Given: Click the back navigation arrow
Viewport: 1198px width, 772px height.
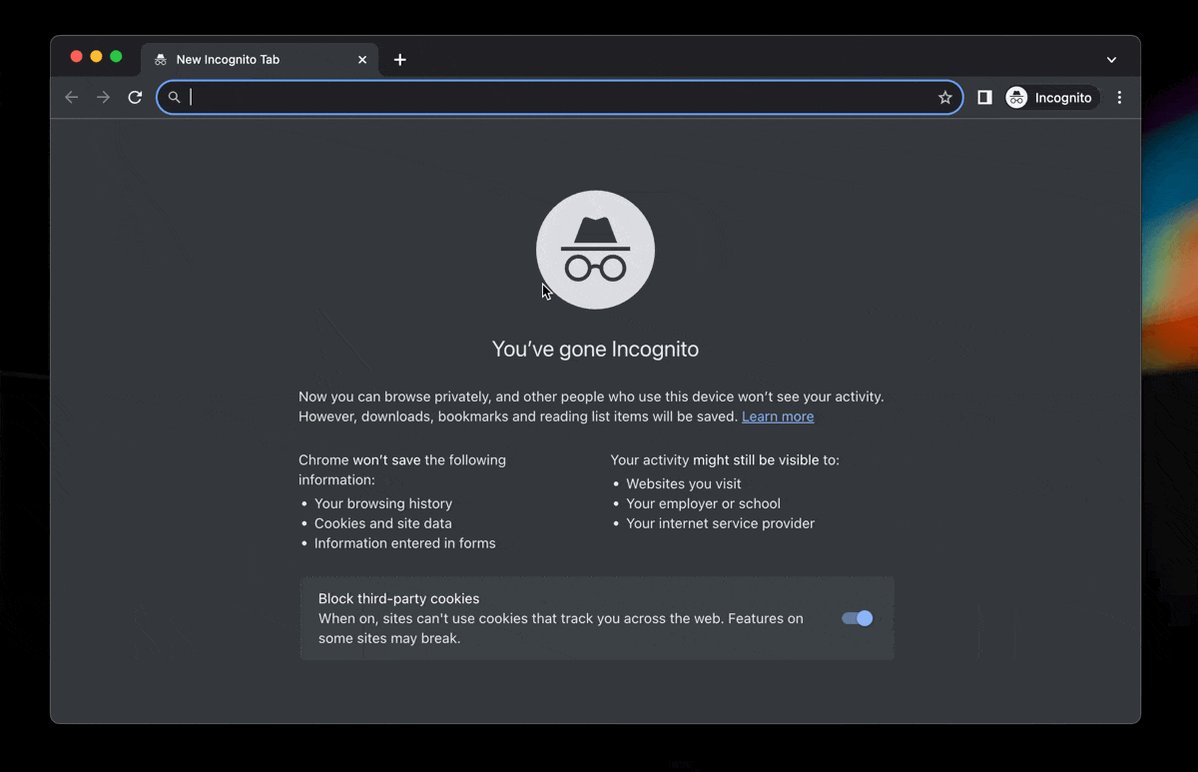Looking at the screenshot, I should [x=71, y=97].
